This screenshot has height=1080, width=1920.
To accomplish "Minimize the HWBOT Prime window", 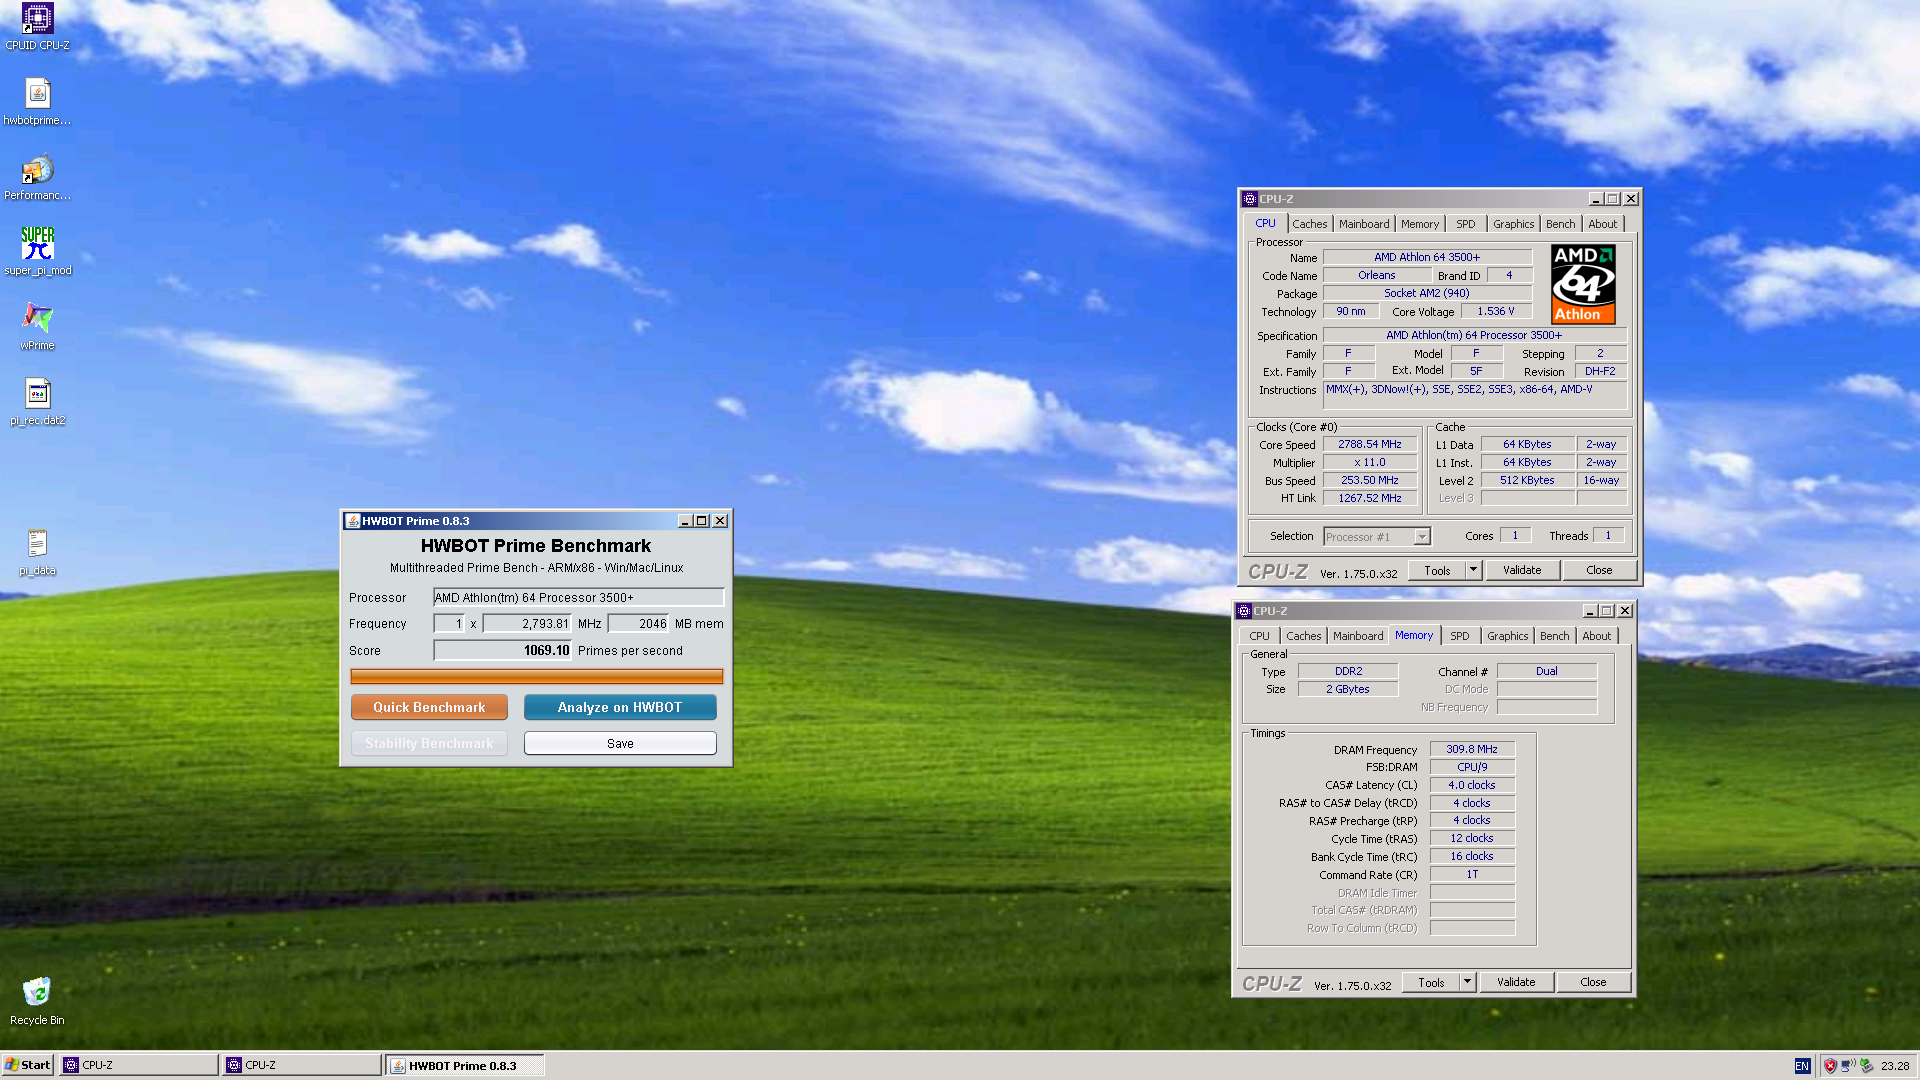I will (685, 521).
